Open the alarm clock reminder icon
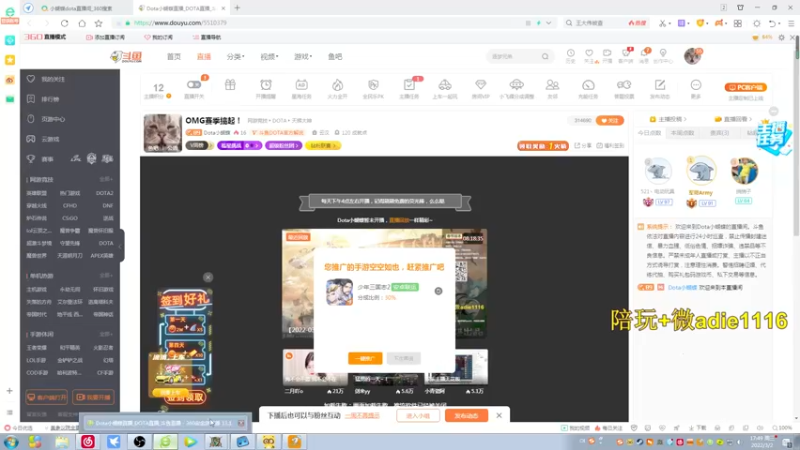Viewport: 800px width, 450px height. coord(266,85)
